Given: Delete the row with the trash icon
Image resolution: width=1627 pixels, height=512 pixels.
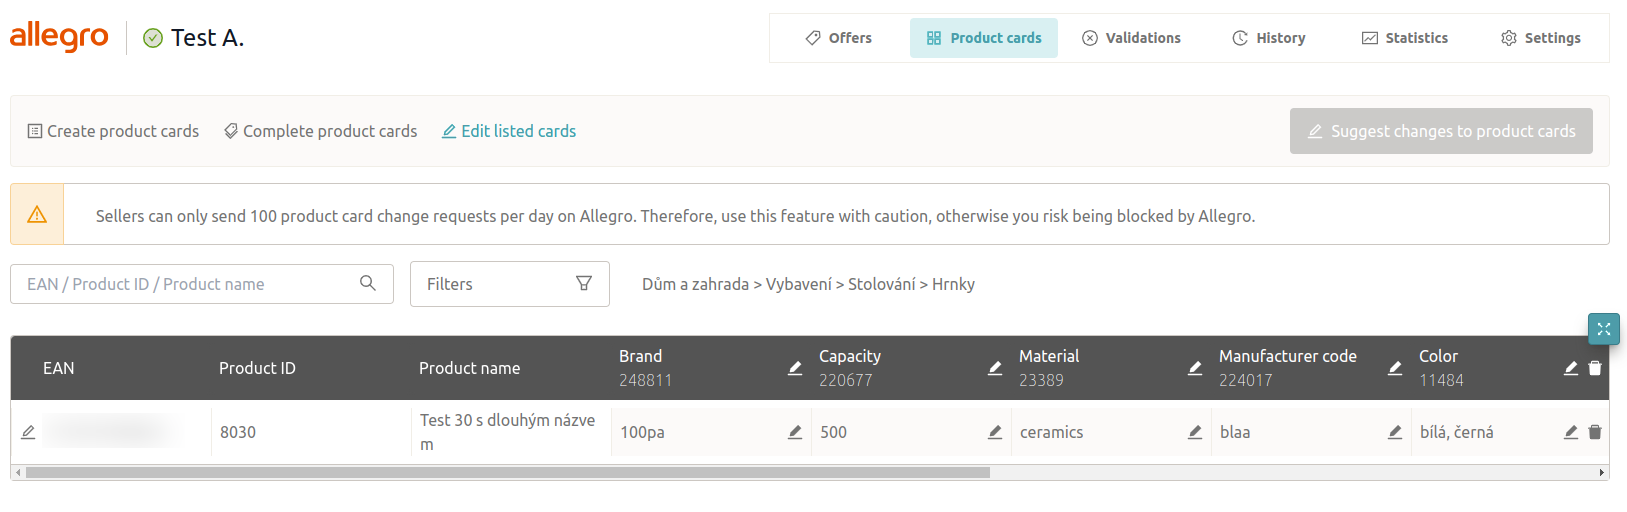Looking at the screenshot, I should click(x=1595, y=432).
